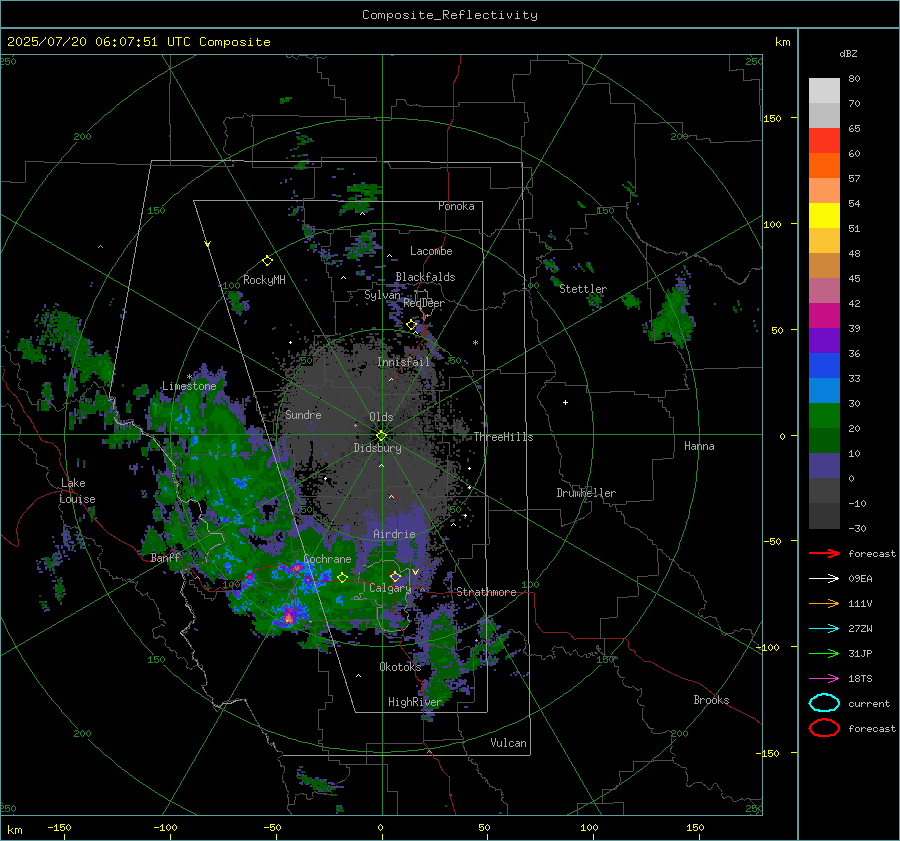
Task: Click the white 09EA arrow in legend
Action: 824,579
